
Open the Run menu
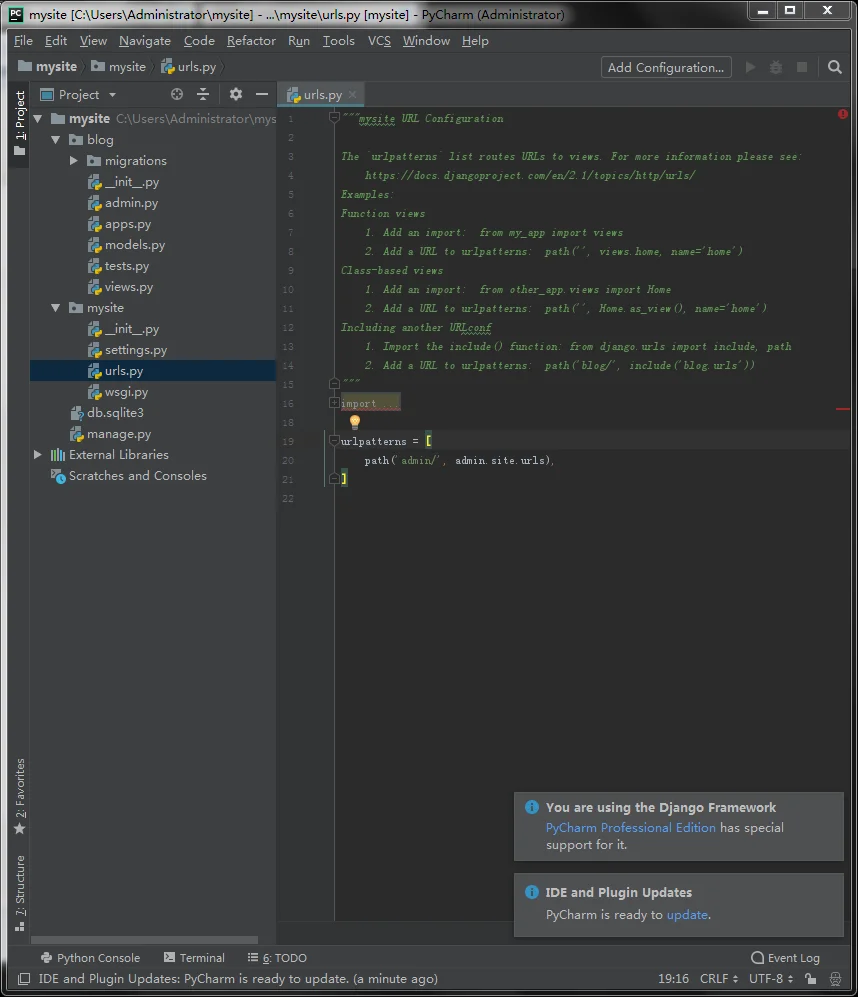tap(298, 41)
